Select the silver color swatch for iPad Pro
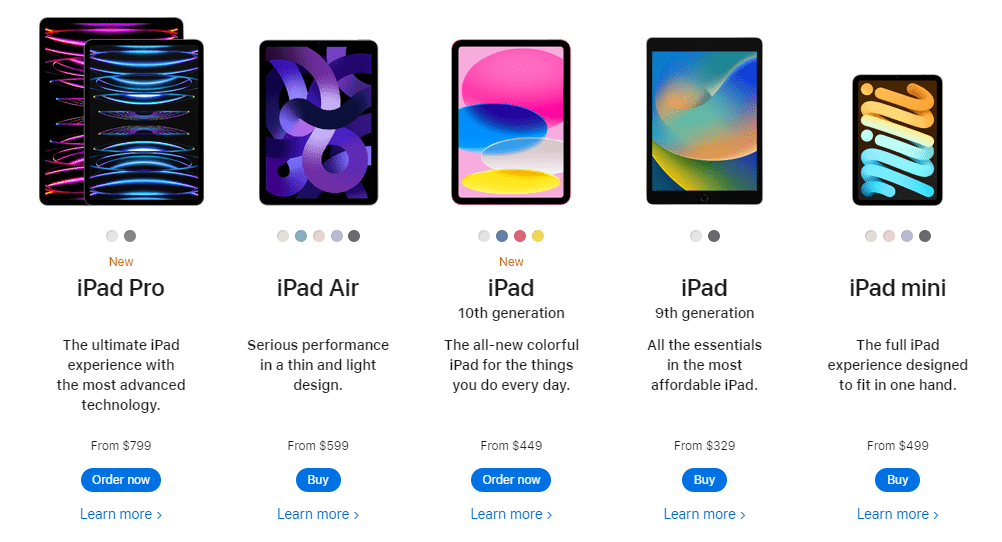Image resolution: width=1002 pixels, height=542 pixels. (x=112, y=236)
